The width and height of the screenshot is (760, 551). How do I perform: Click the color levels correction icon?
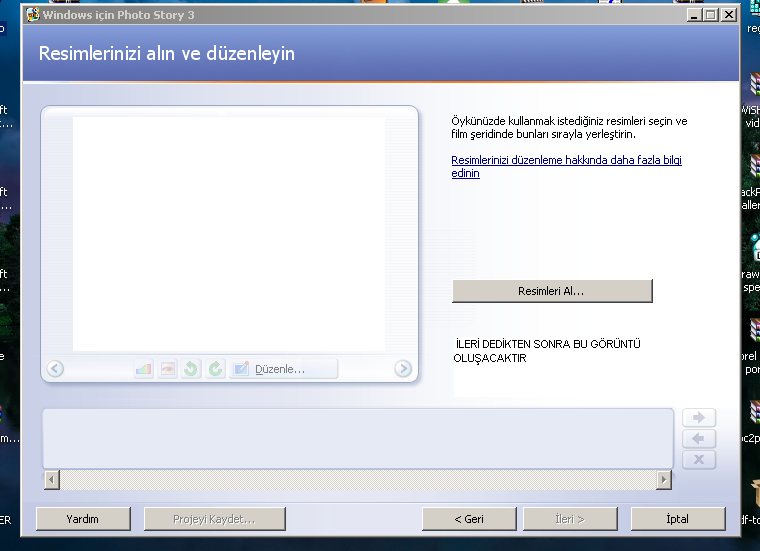click(143, 369)
